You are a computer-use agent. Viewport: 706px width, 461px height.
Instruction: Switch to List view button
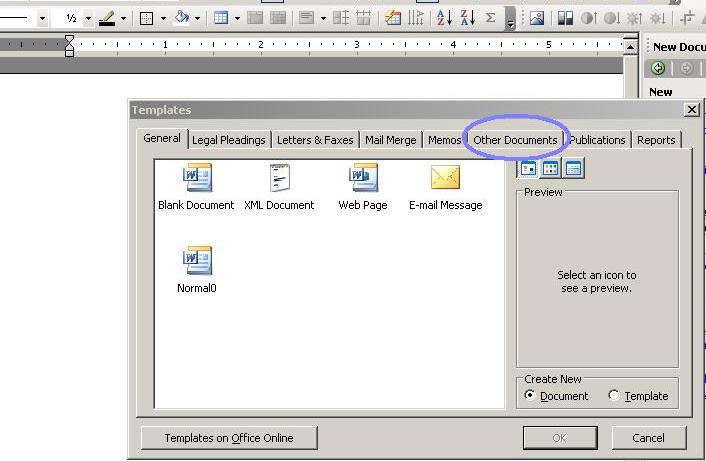pos(551,169)
